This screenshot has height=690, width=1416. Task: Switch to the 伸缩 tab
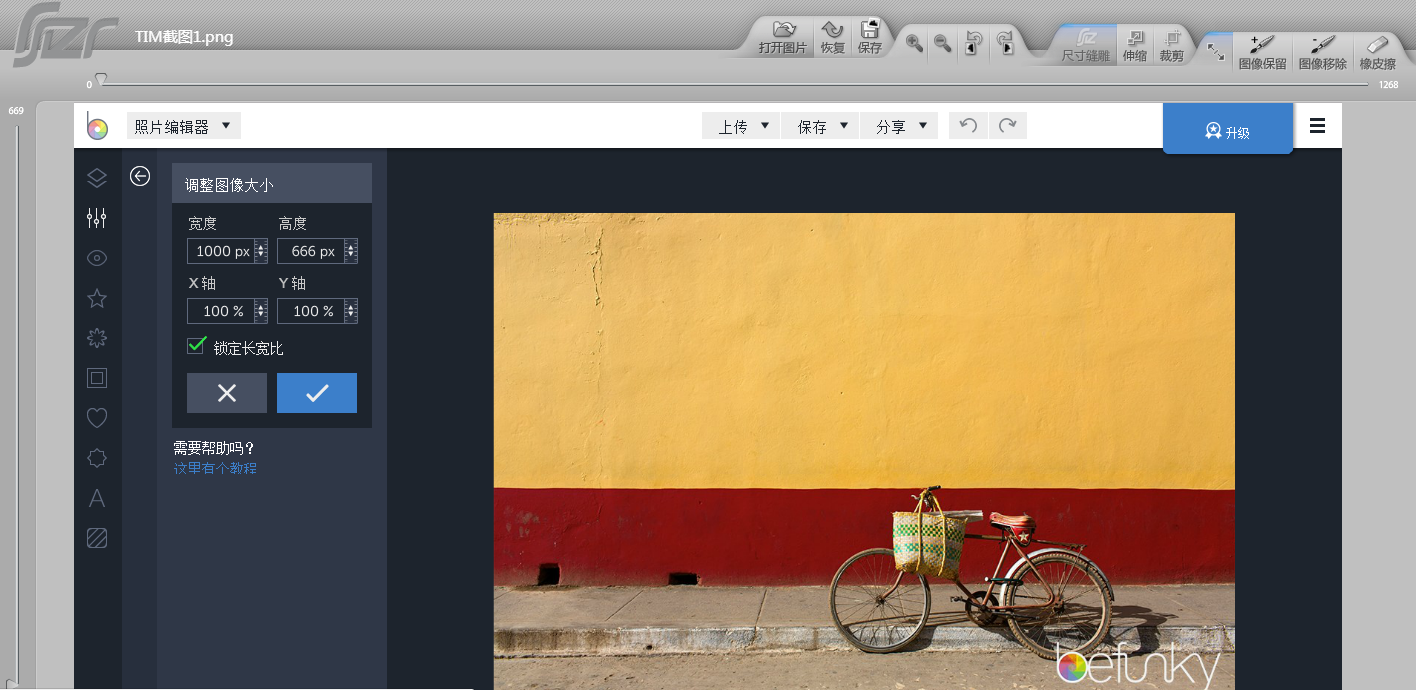(x=1134, y=46)
